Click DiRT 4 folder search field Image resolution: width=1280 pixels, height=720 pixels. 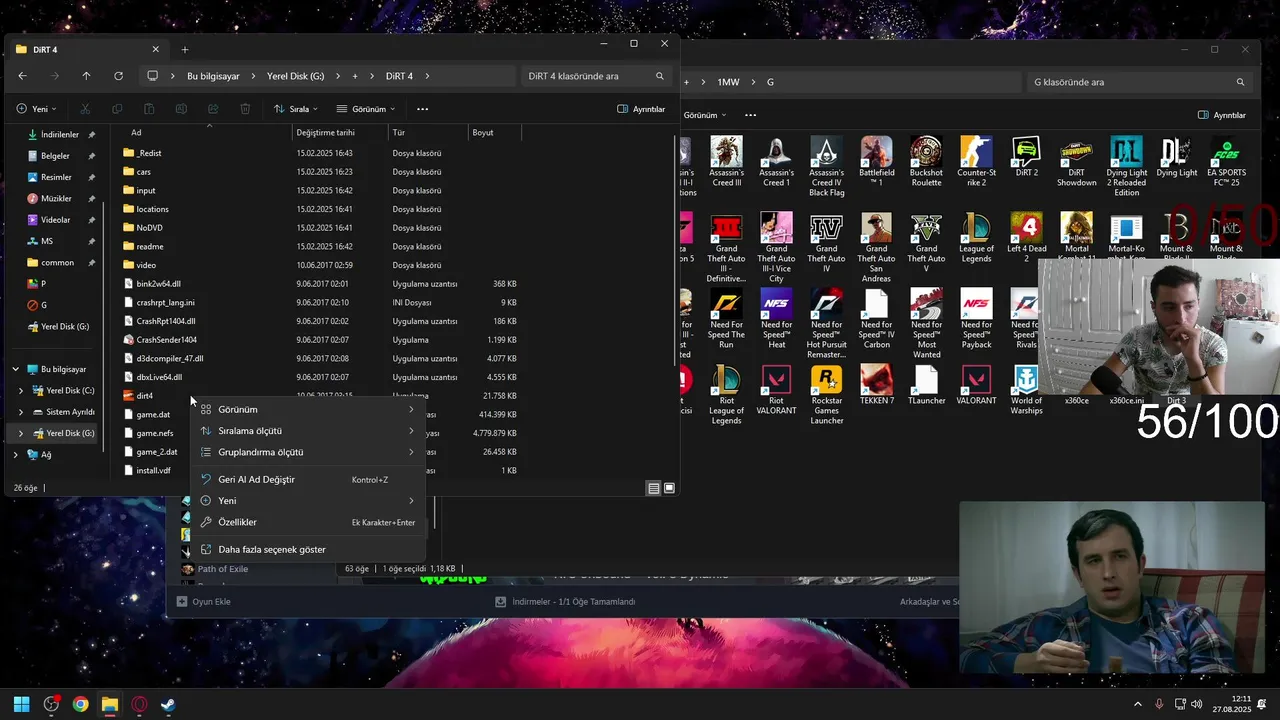point(596,76)
